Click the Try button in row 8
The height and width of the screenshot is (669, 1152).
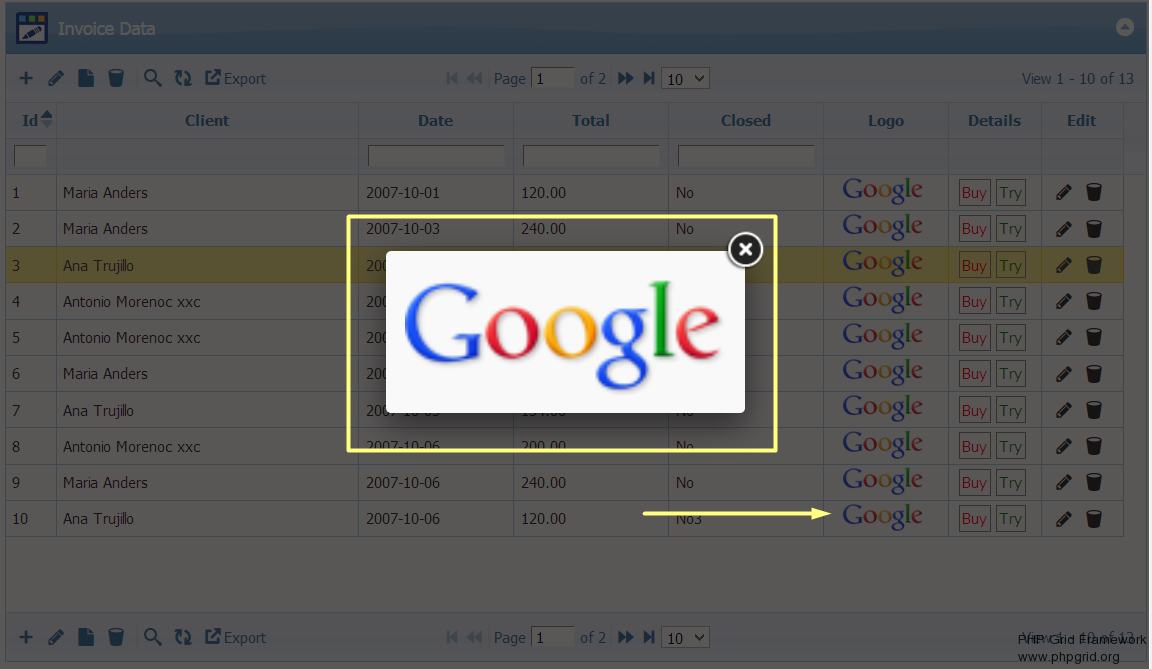[x=1010, y=447]
